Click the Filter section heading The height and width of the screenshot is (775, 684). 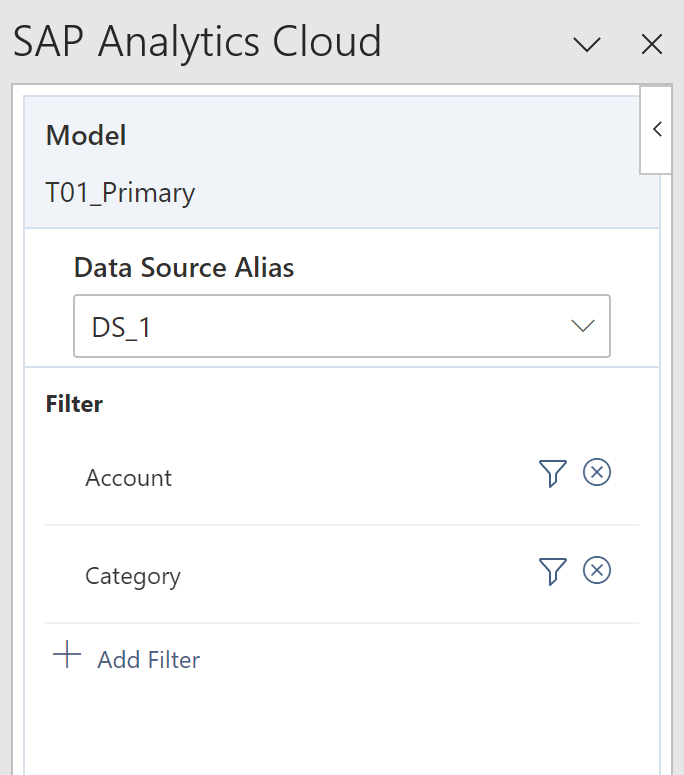74,404
